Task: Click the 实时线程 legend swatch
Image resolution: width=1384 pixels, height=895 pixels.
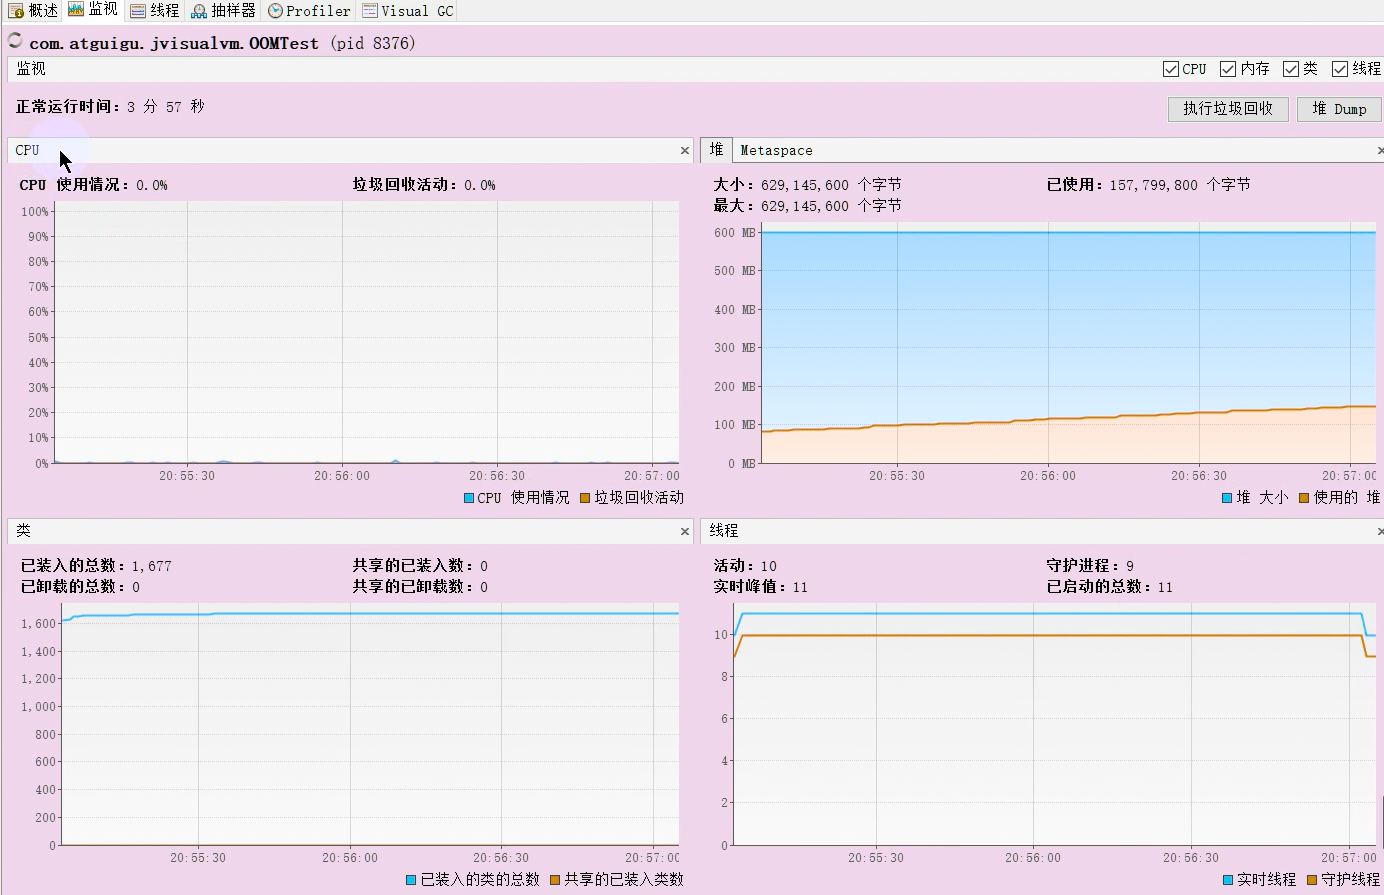Action: 1228,880
